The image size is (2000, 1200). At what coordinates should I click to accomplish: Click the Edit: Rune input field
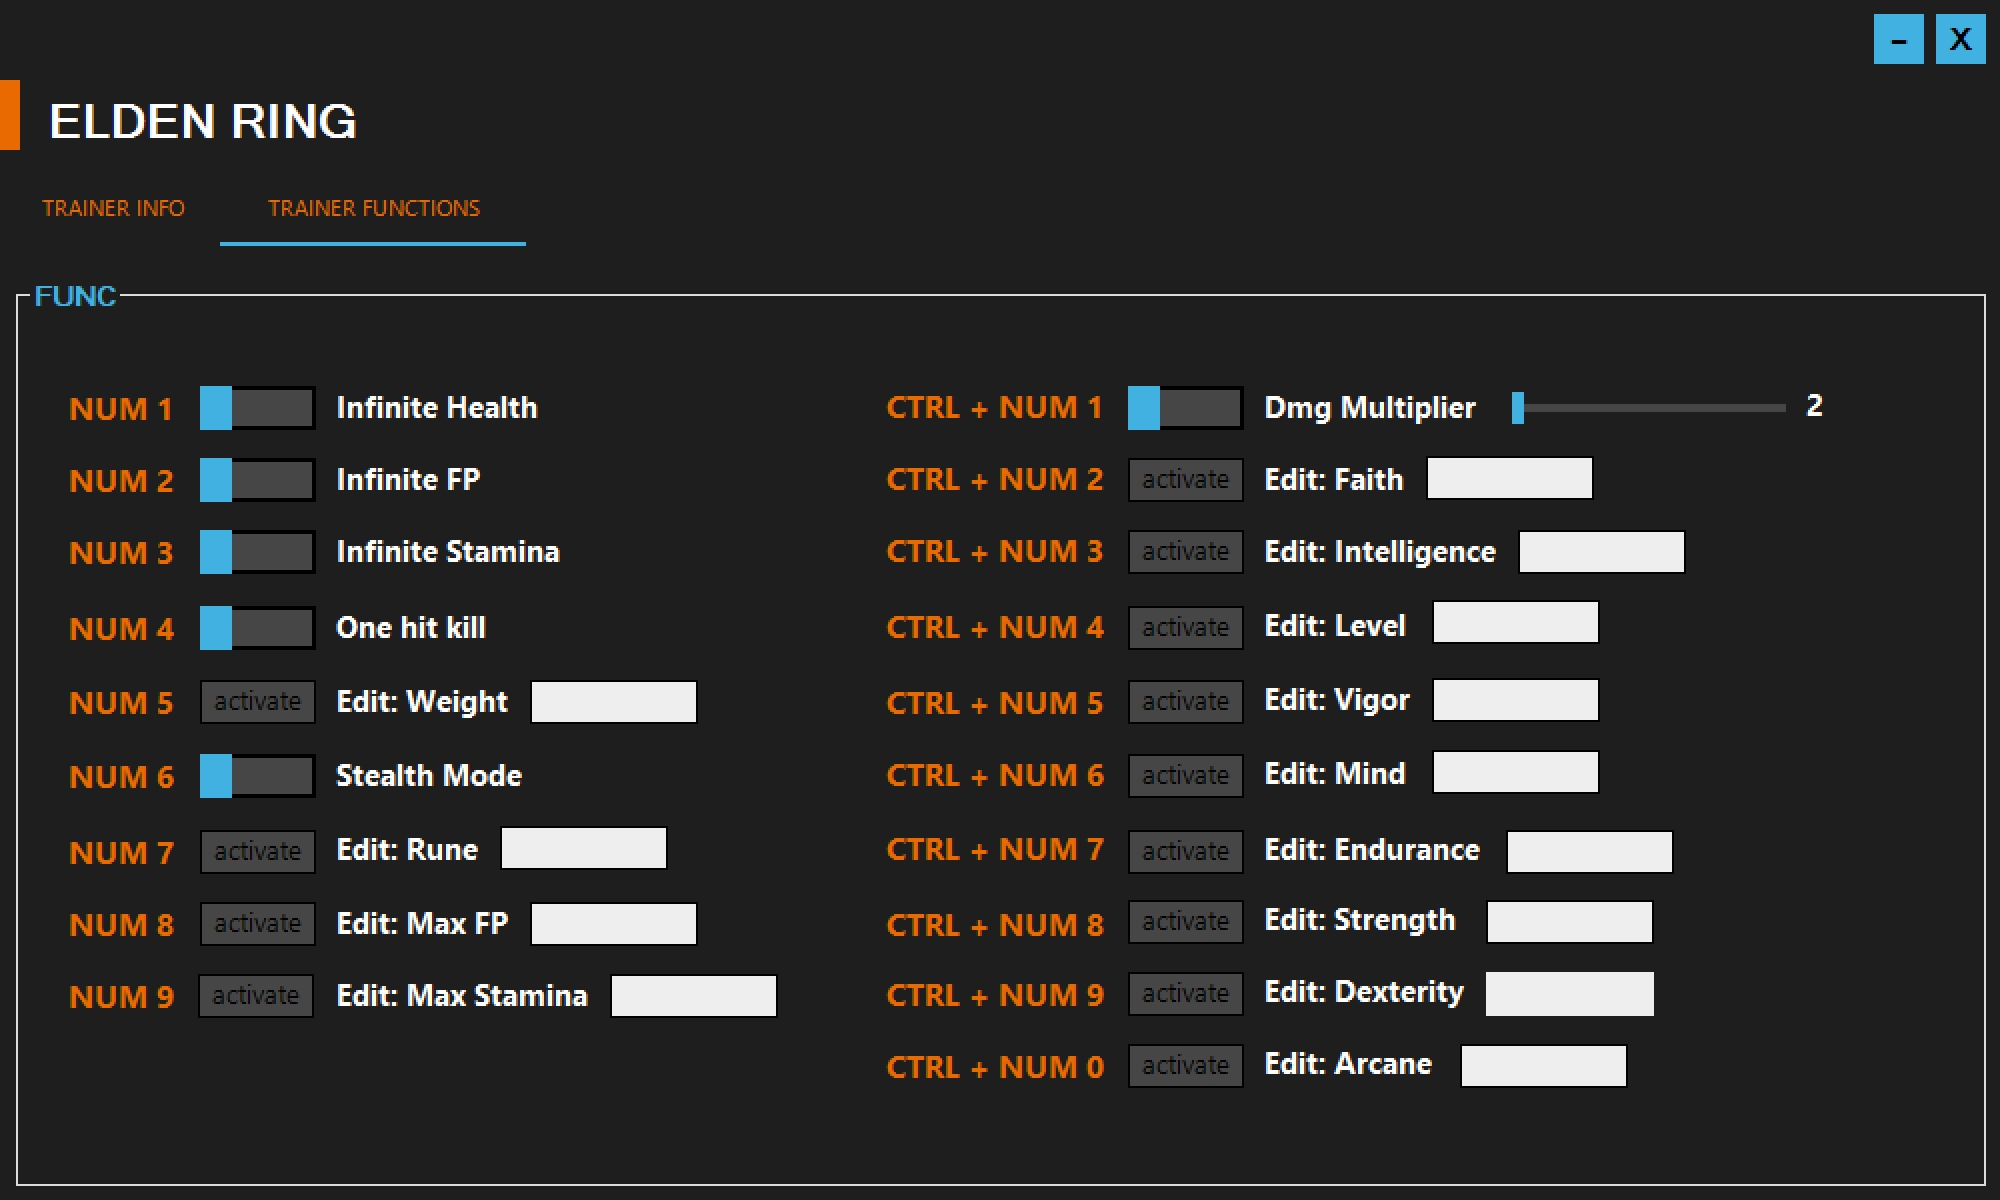[584, 848]
